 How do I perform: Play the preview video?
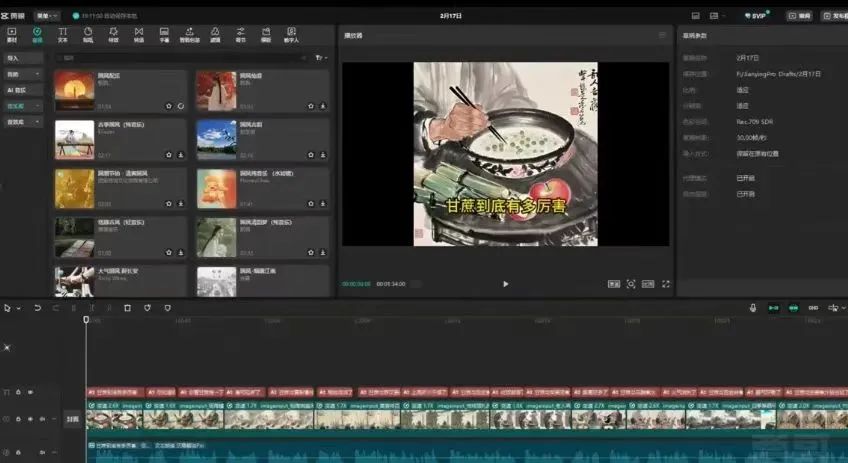click(506, 284)
